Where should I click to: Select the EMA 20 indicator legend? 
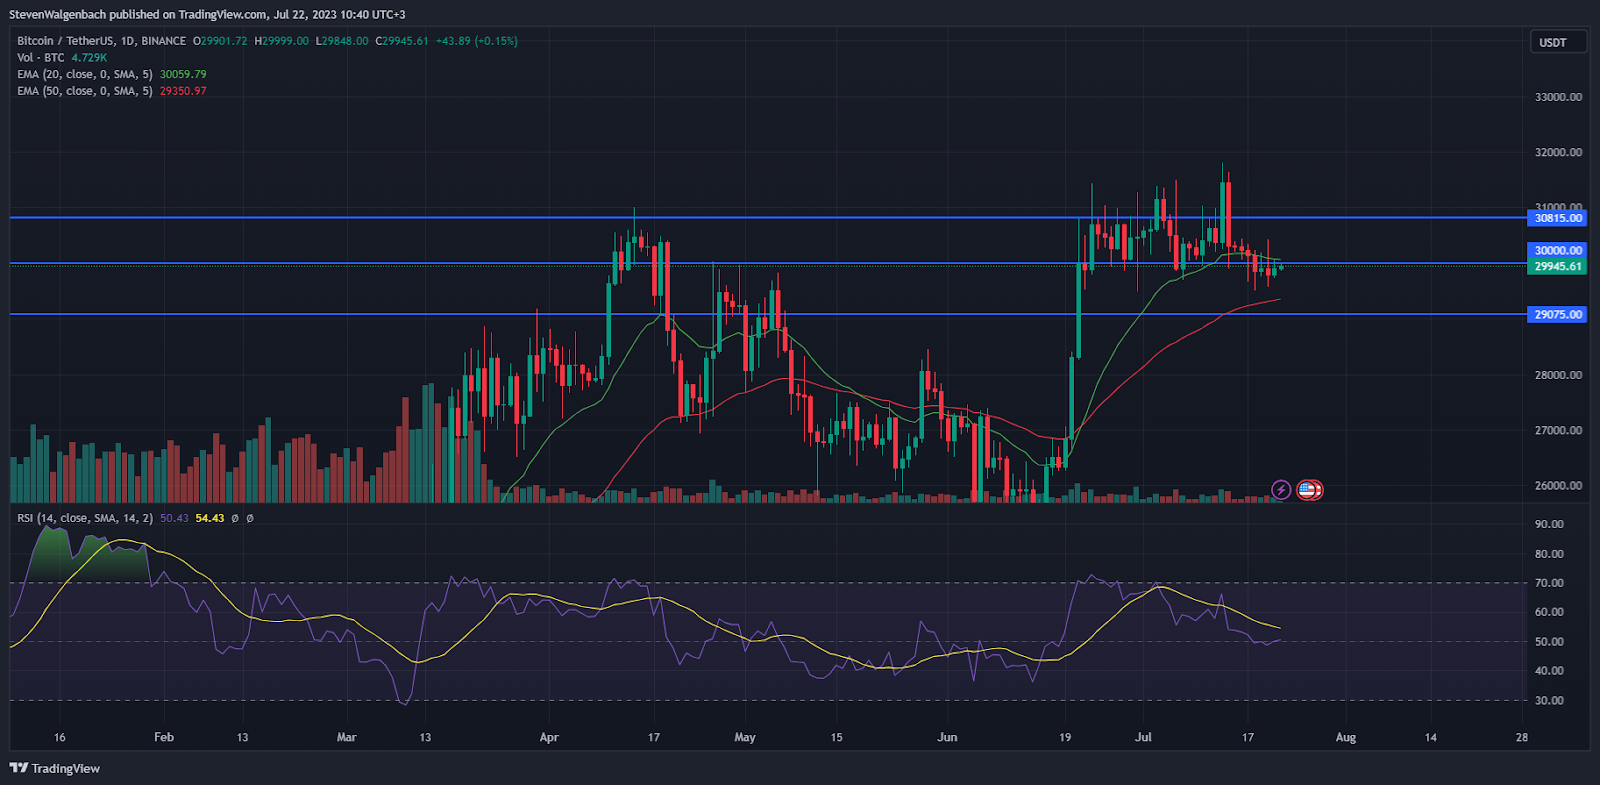coord(85,74)
